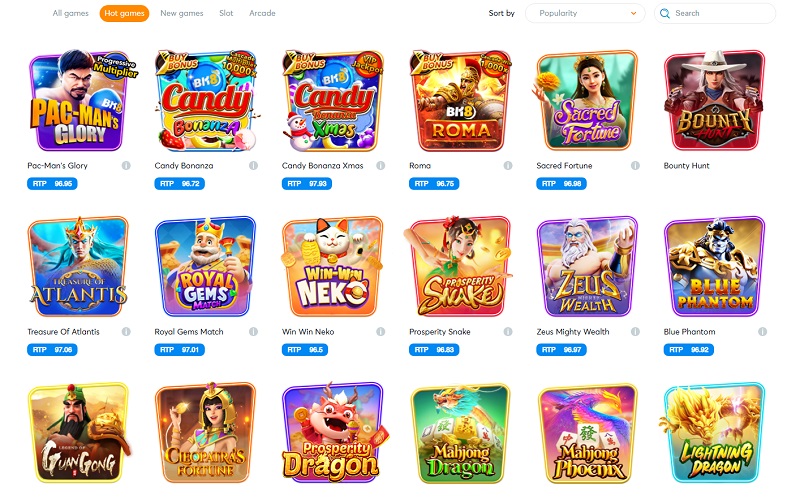Show info for Blue Phantom
Image resolution: width=800 pixels, height=500 pixels.
[762, 332]
